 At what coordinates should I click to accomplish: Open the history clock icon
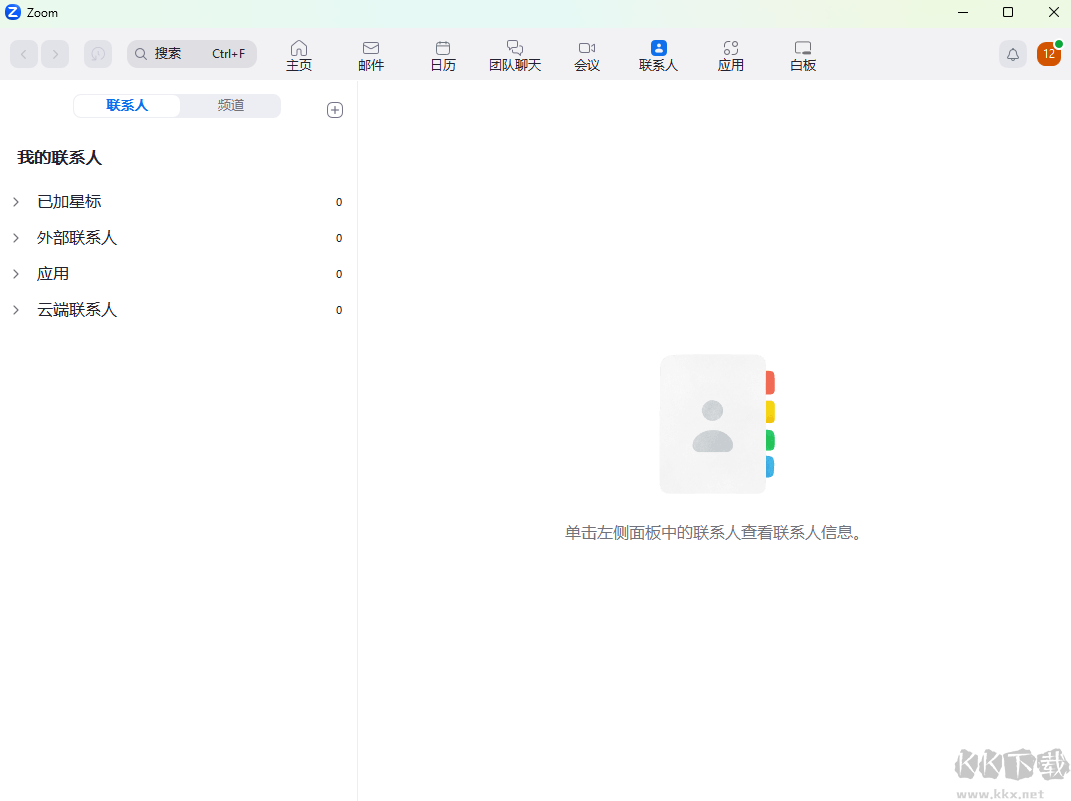(x=98, y=54)
